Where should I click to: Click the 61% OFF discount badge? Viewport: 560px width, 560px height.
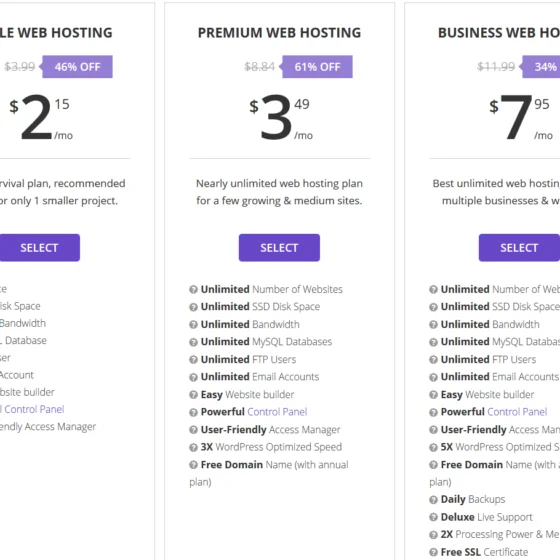[316, 67]
